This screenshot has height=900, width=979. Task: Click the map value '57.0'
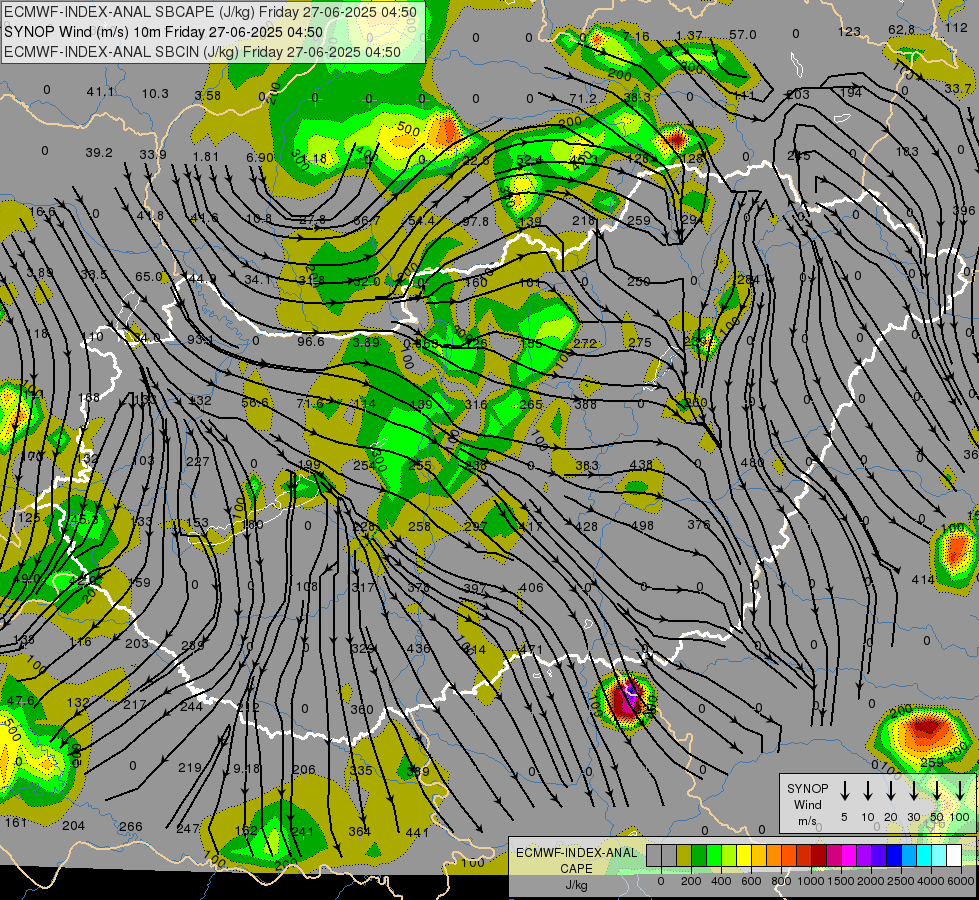coord(742,35)
